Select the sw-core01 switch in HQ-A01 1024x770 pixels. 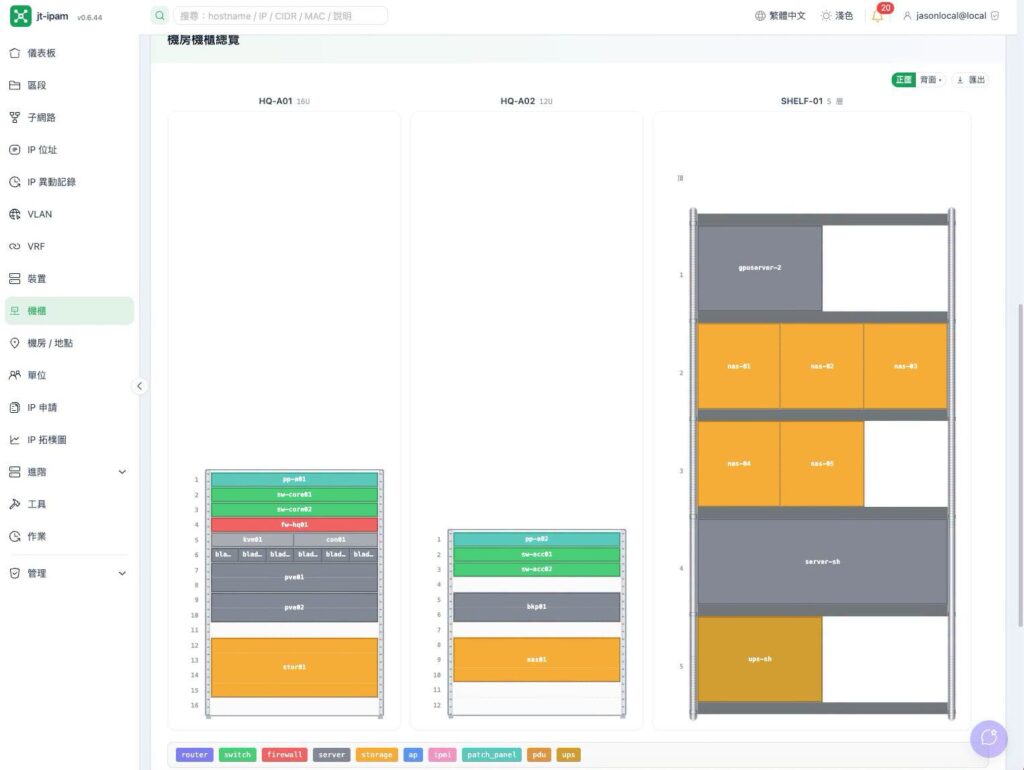coord(295,494)
